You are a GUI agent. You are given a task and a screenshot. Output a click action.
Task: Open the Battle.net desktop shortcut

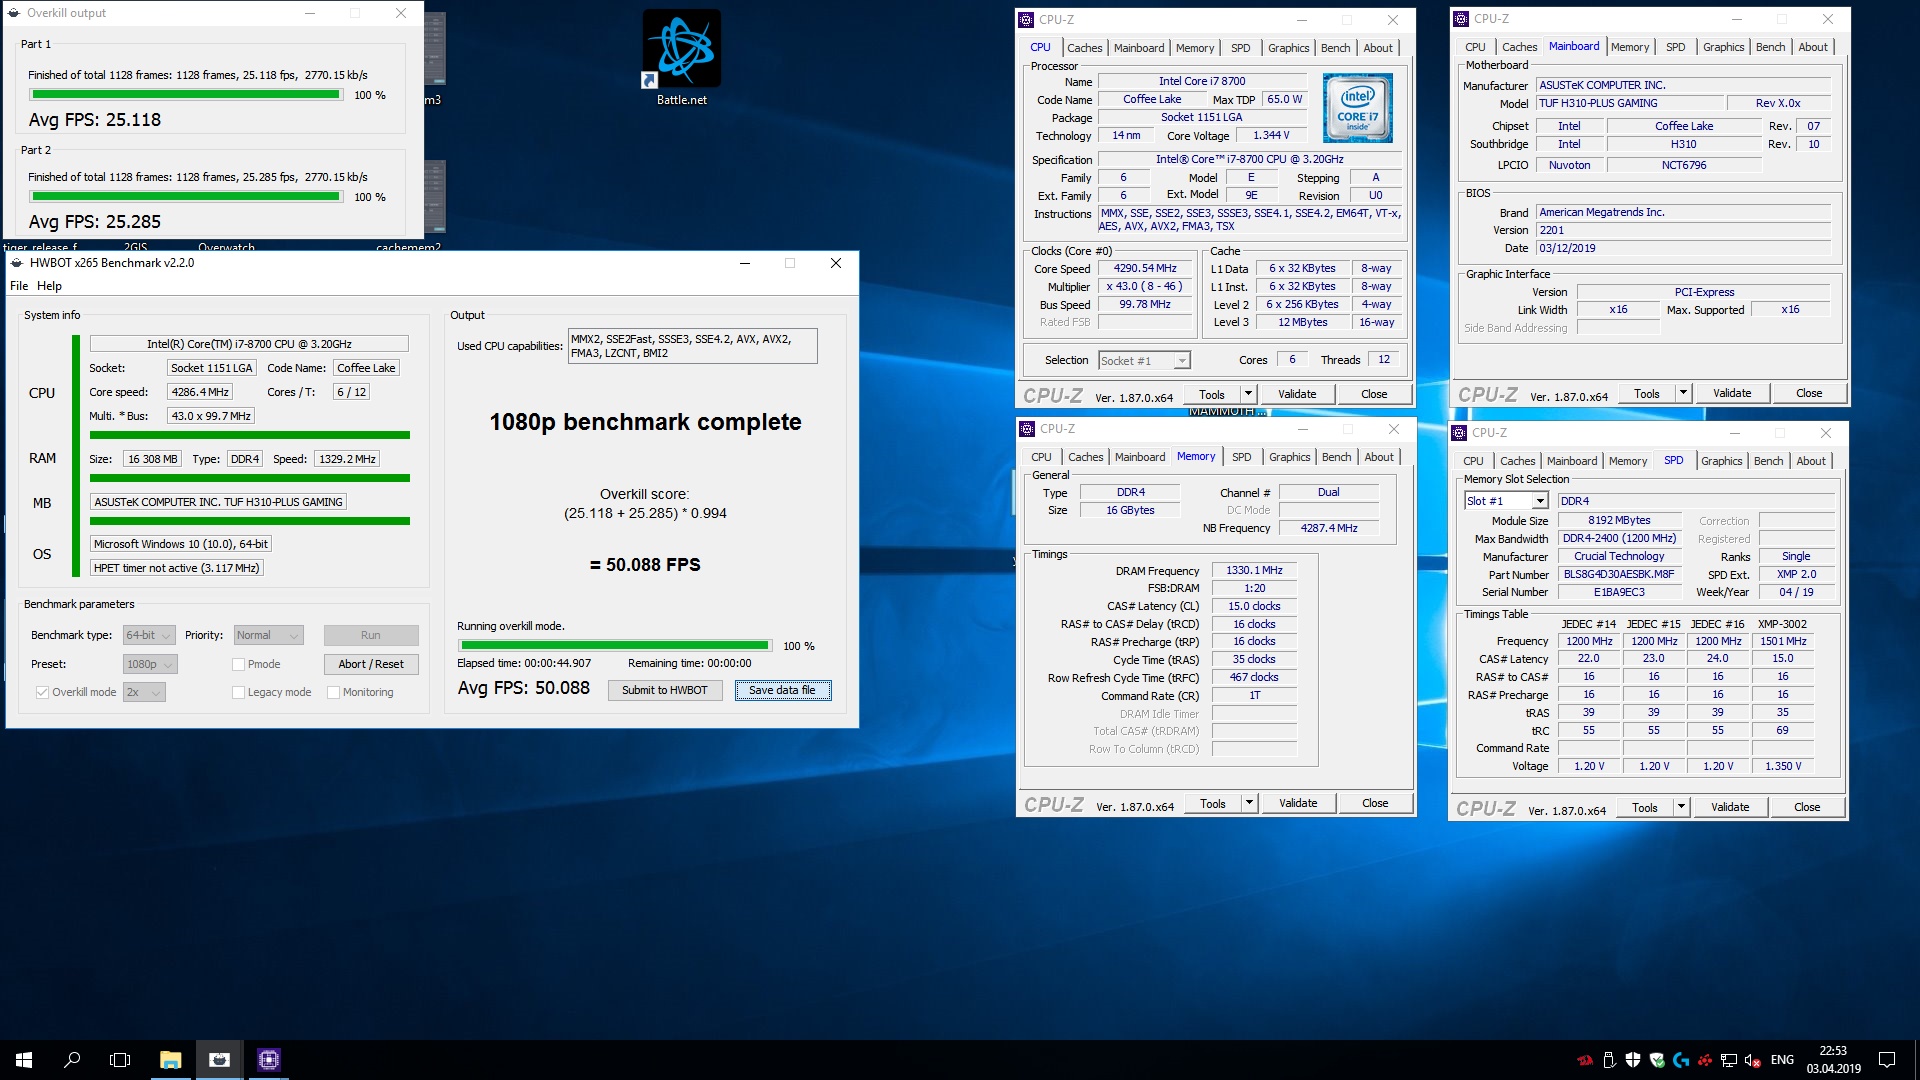click(x=681, y=57)
